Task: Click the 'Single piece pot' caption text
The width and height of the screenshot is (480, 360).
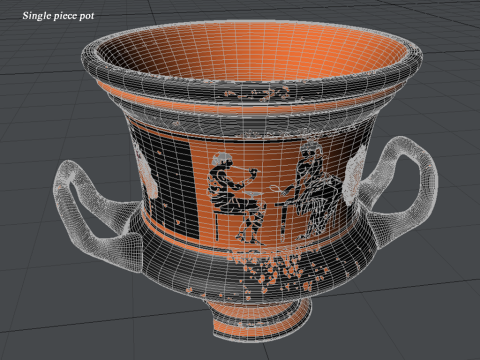Action: pos(58,16)
